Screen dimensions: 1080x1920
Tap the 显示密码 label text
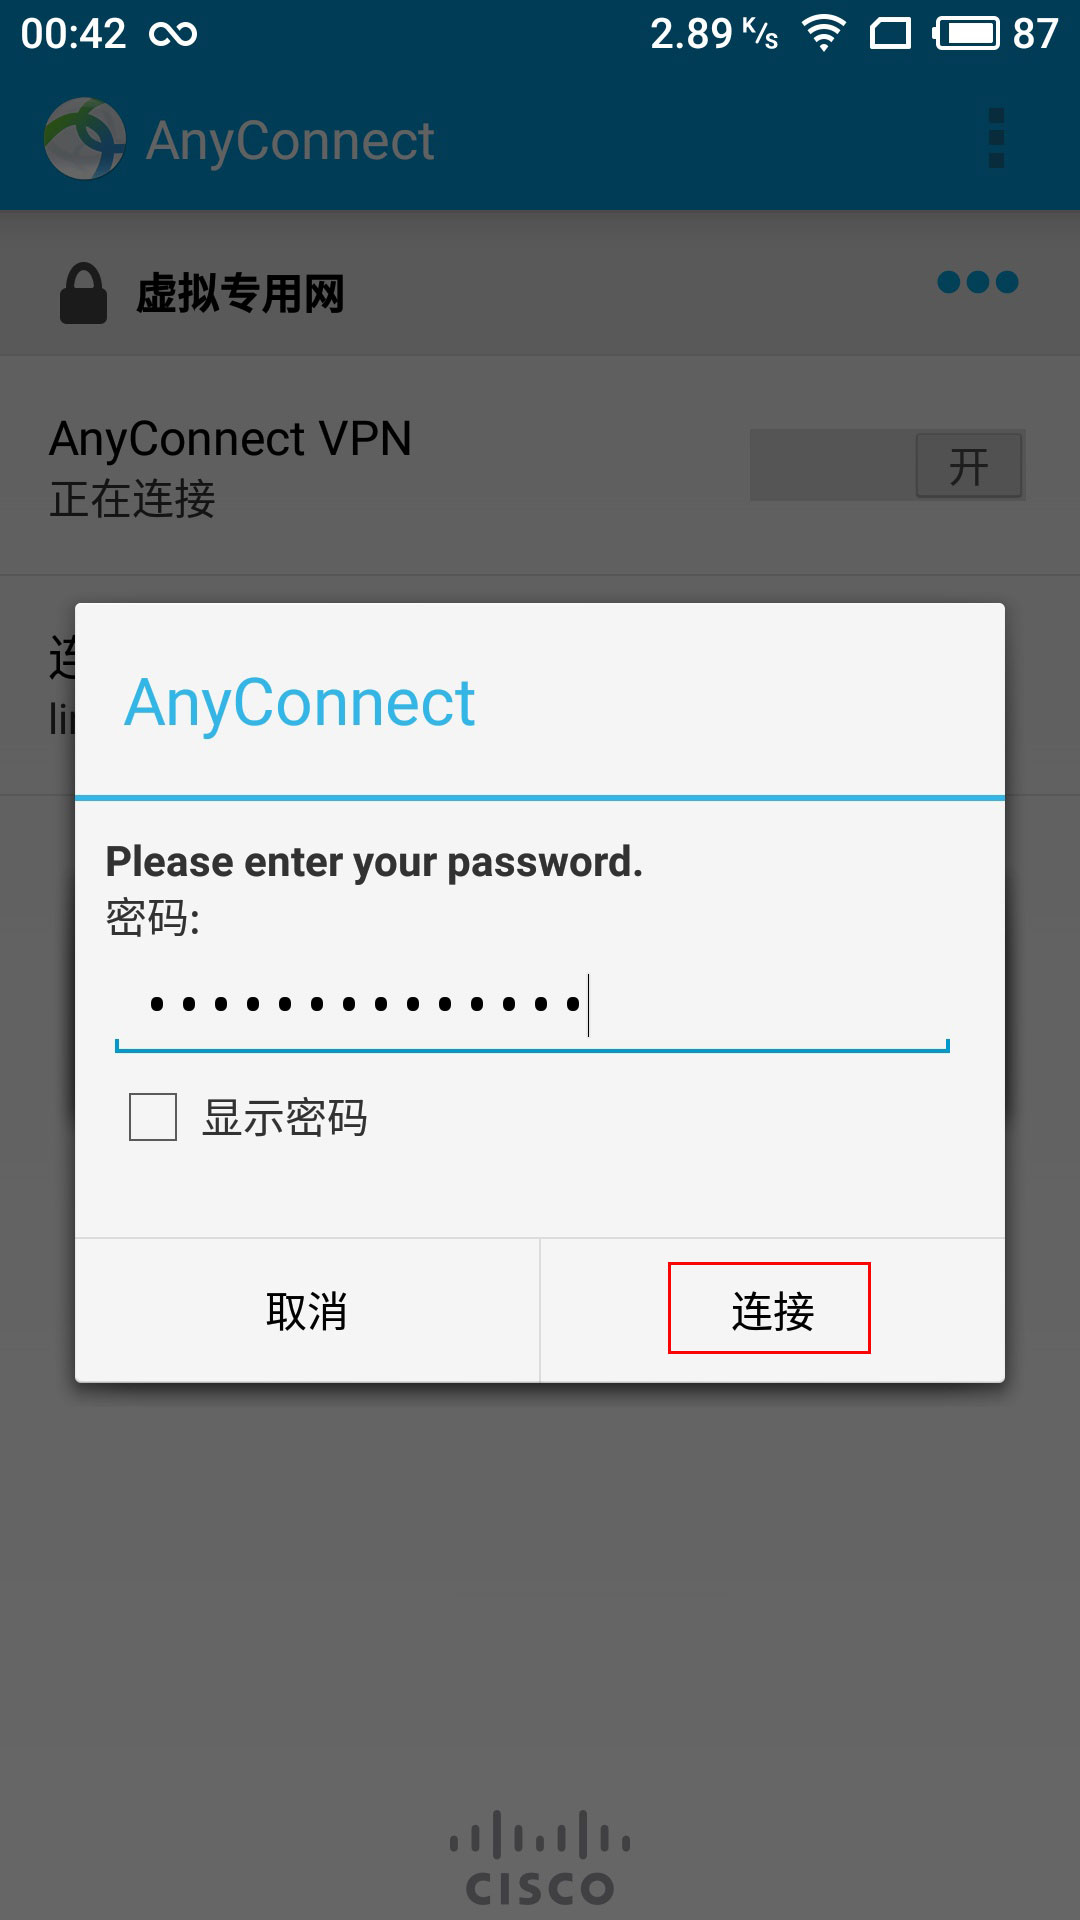tap(285, 1117)
